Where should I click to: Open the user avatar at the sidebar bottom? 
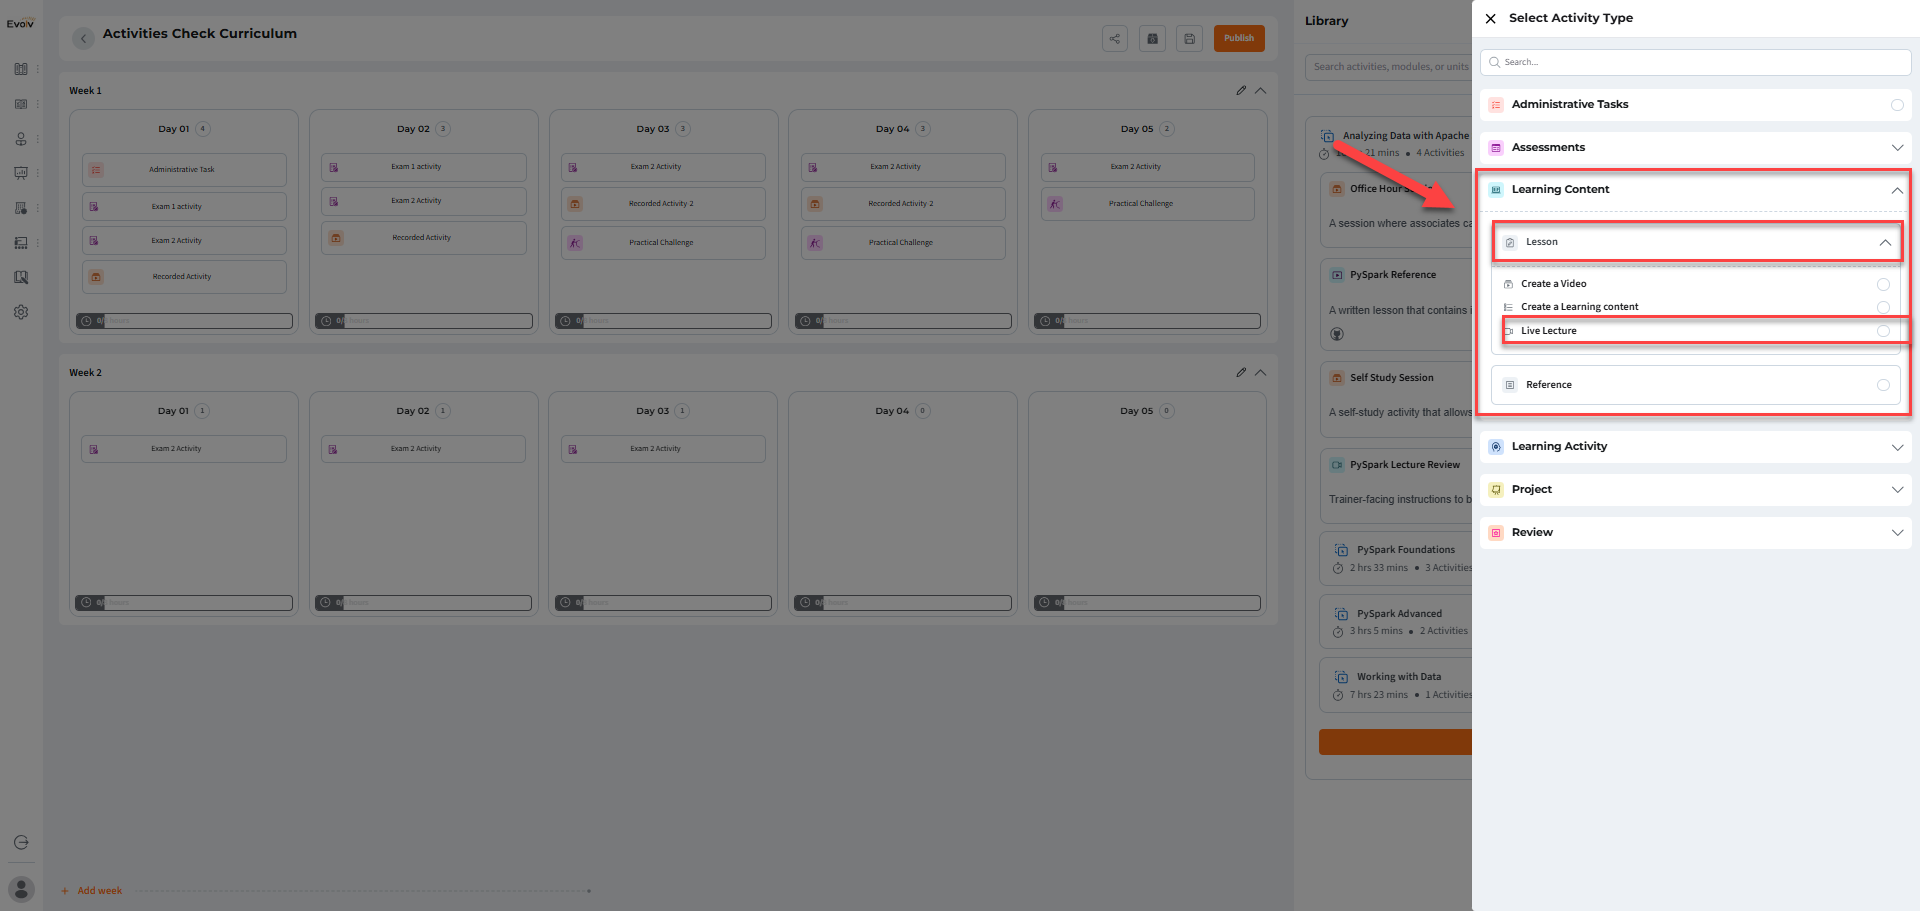(x=21, y=889)
